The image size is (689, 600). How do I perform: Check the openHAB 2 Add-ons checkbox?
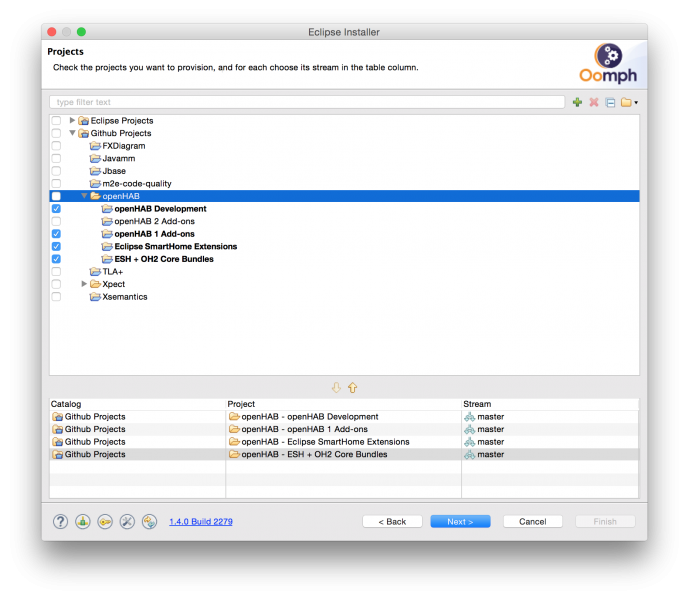(56, 221)
